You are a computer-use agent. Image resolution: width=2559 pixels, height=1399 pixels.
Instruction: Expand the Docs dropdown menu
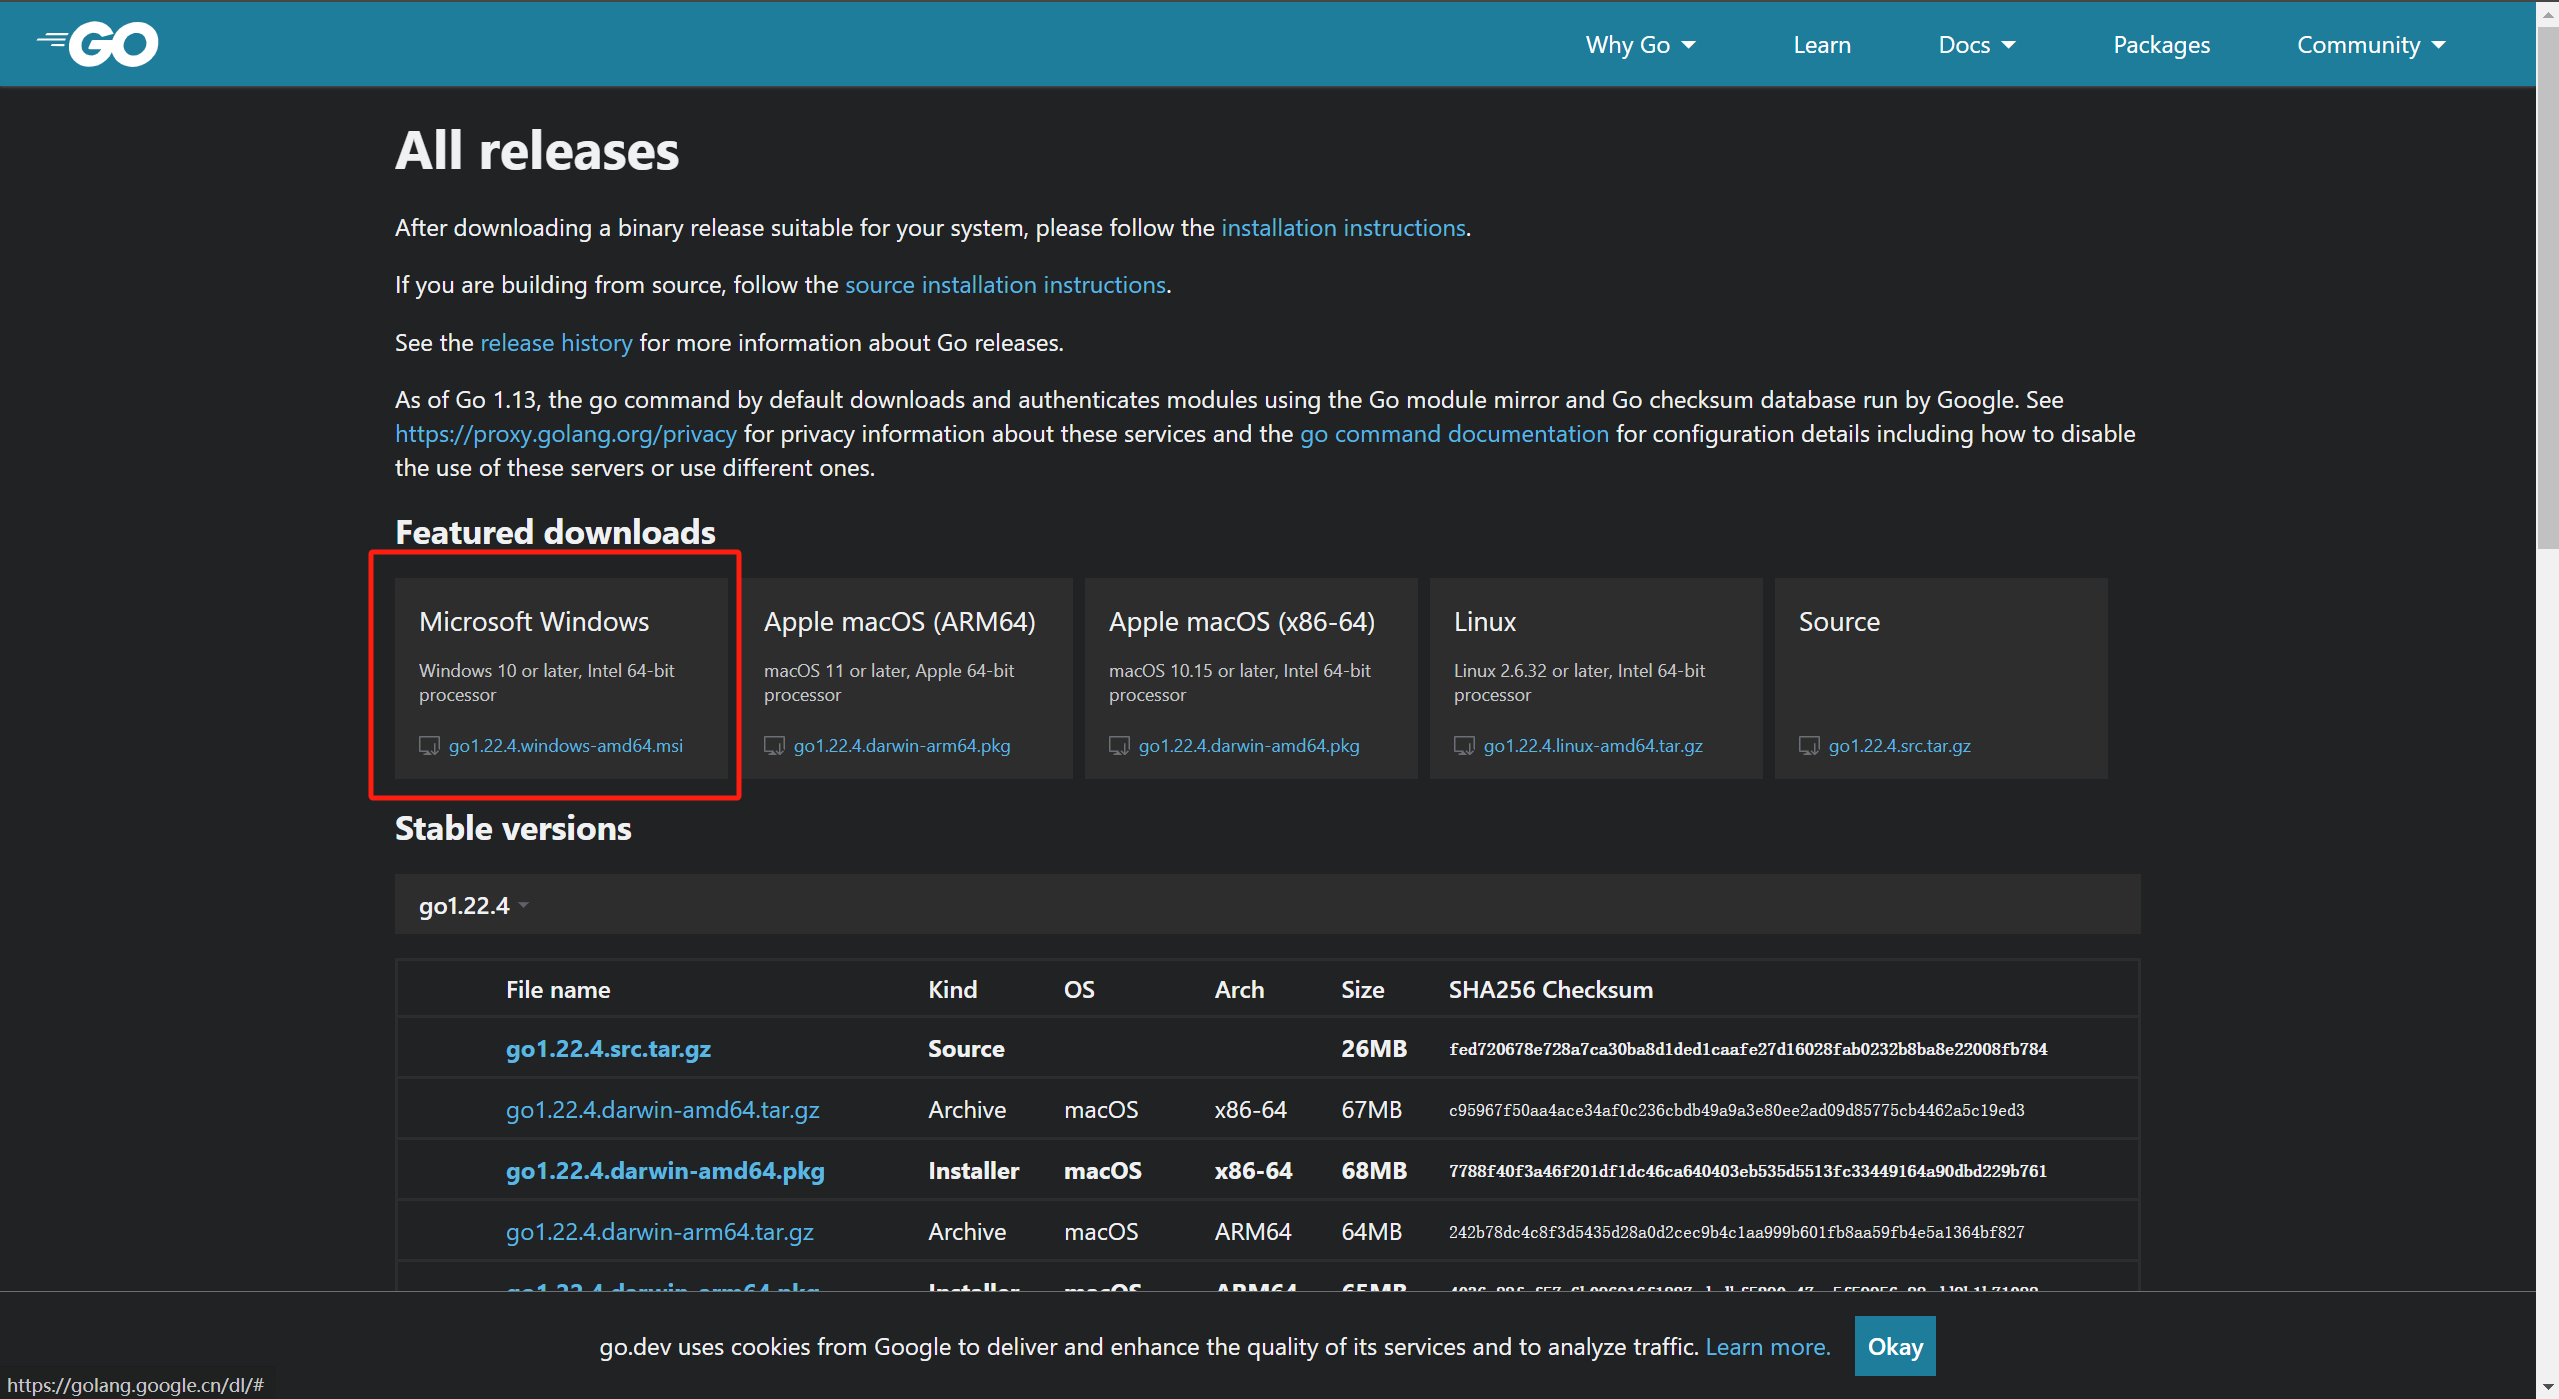[x=1977, y=45]
